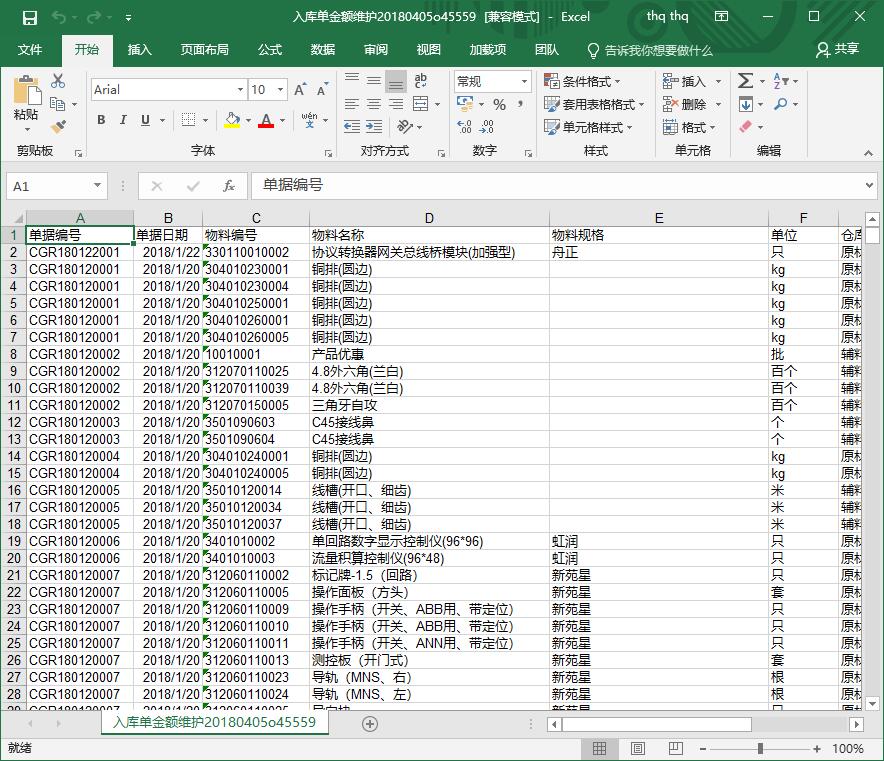The height and width of the screenshot is (761, 884).
Task: Open the Arial font name dropdown
Action: [237, 90]
